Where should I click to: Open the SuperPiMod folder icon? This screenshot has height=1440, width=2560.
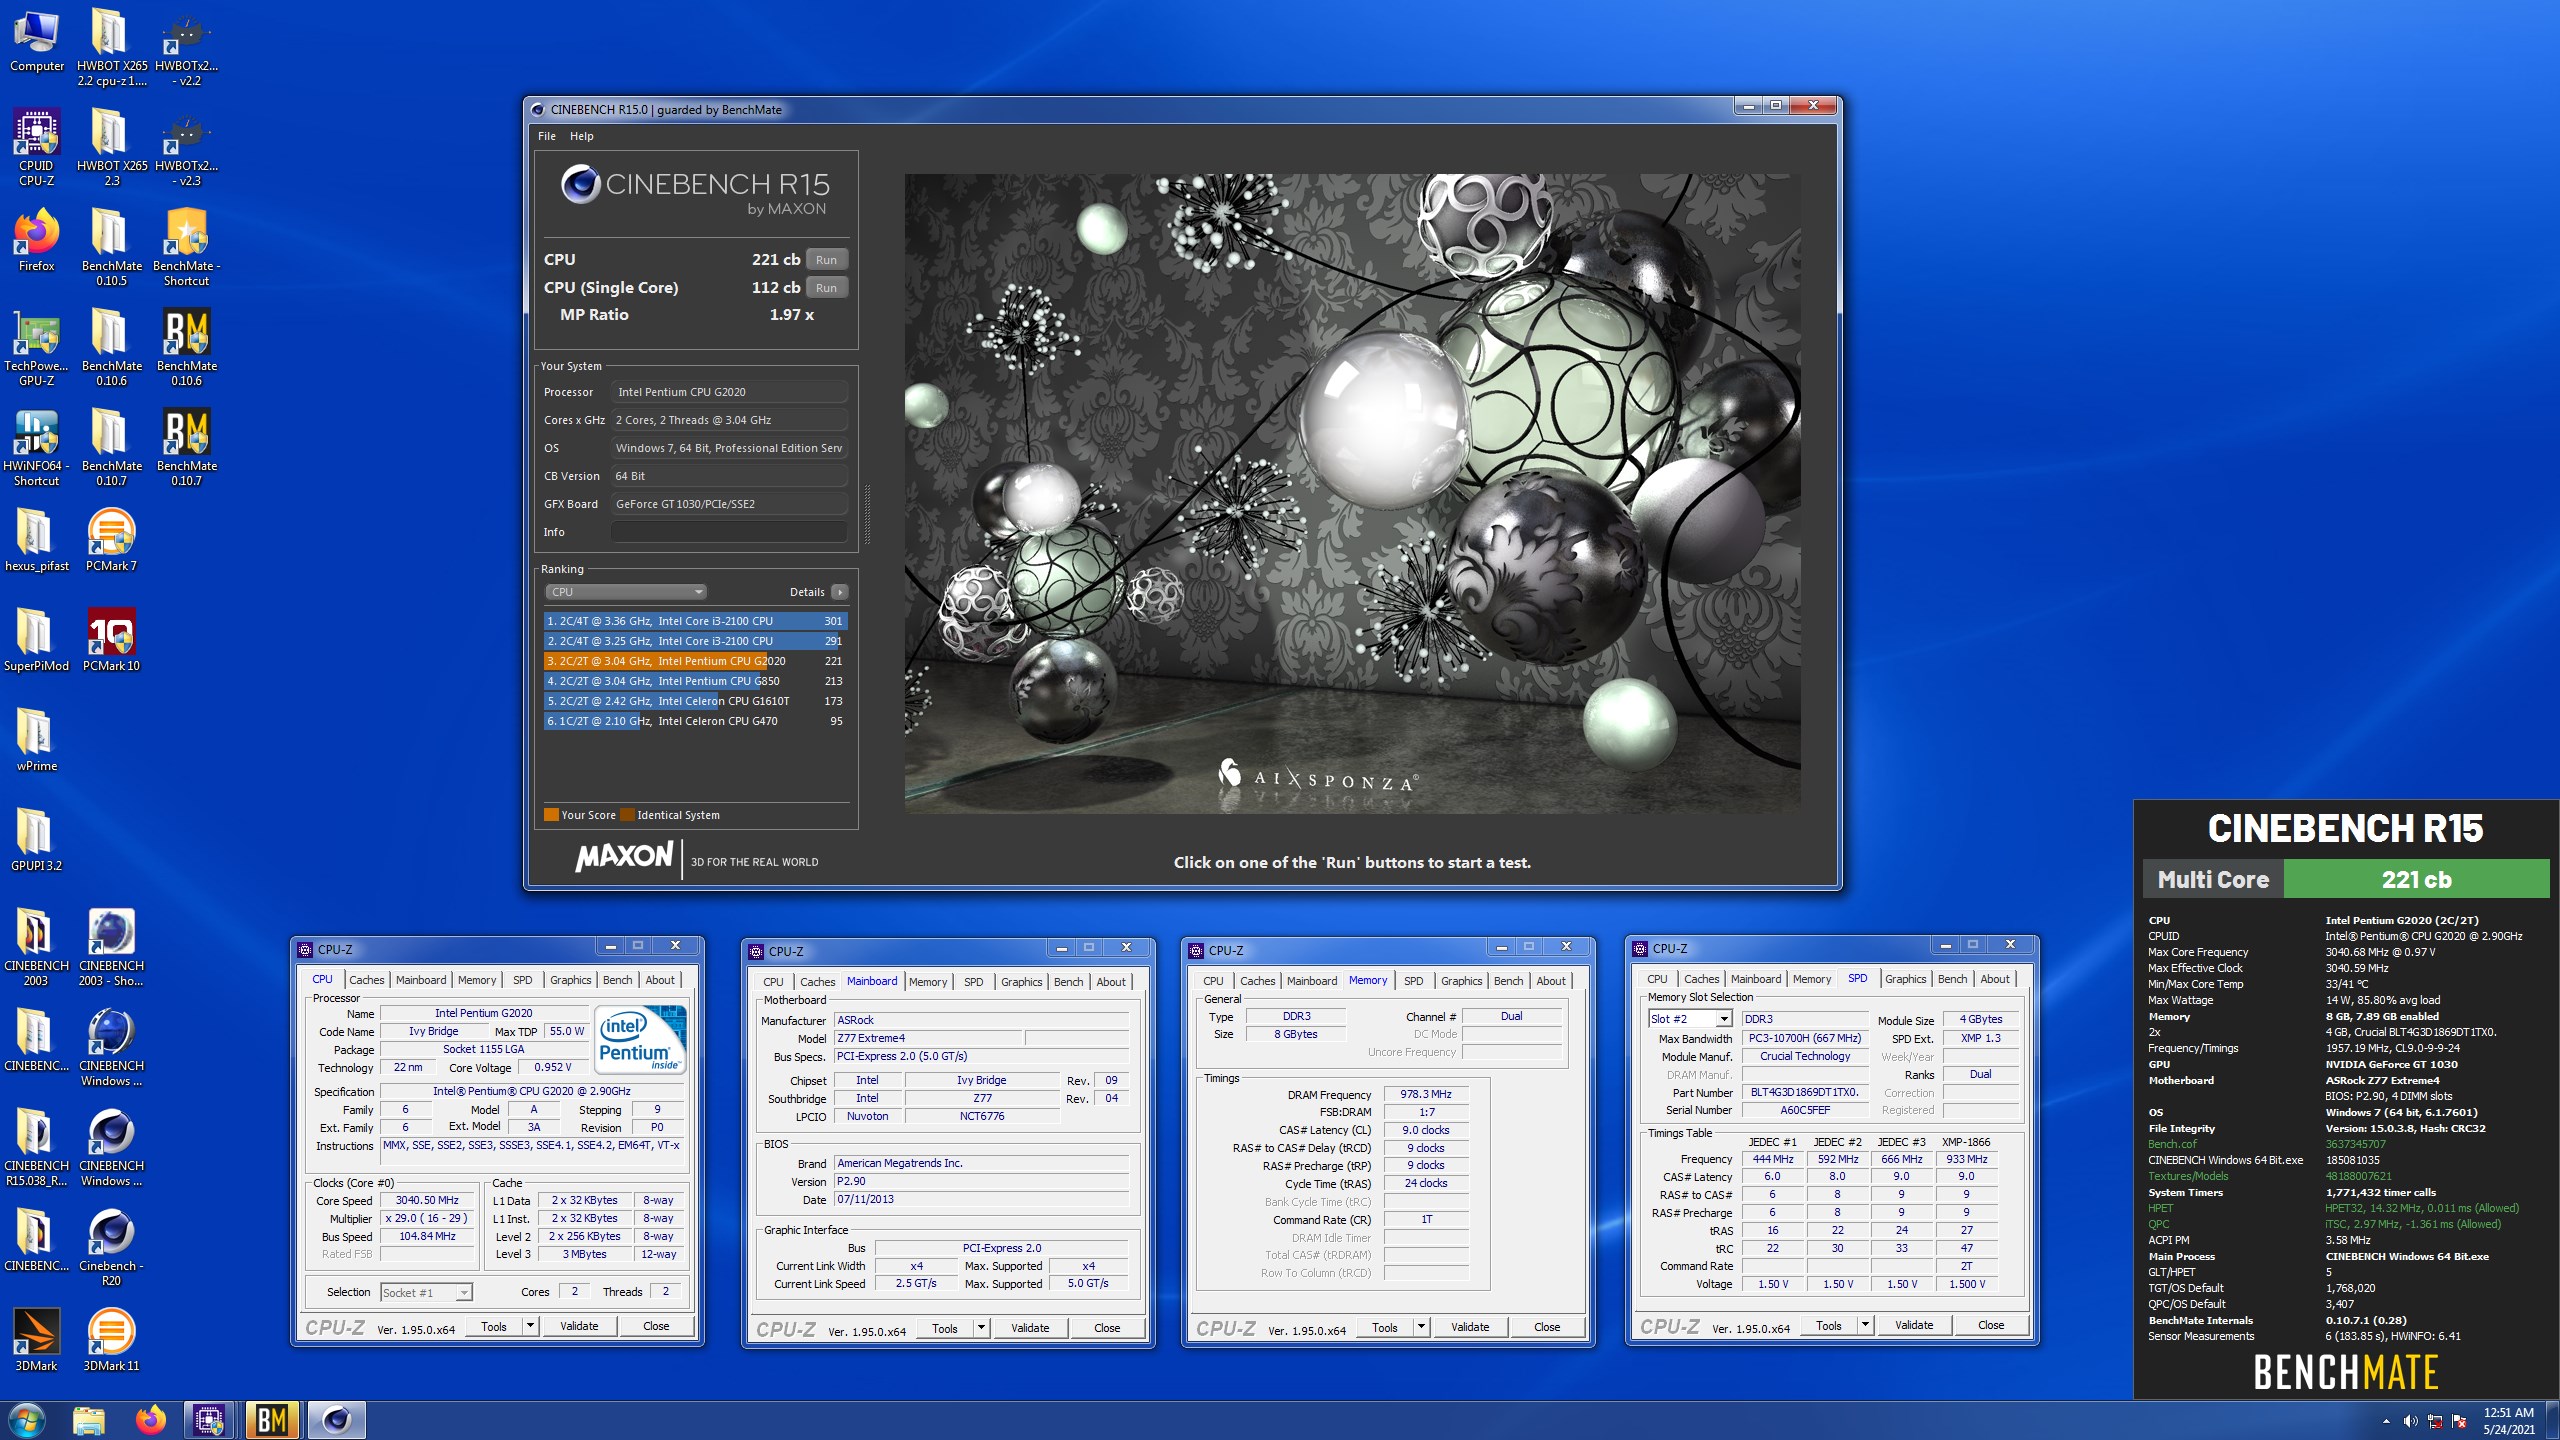(x=37, y=640)
